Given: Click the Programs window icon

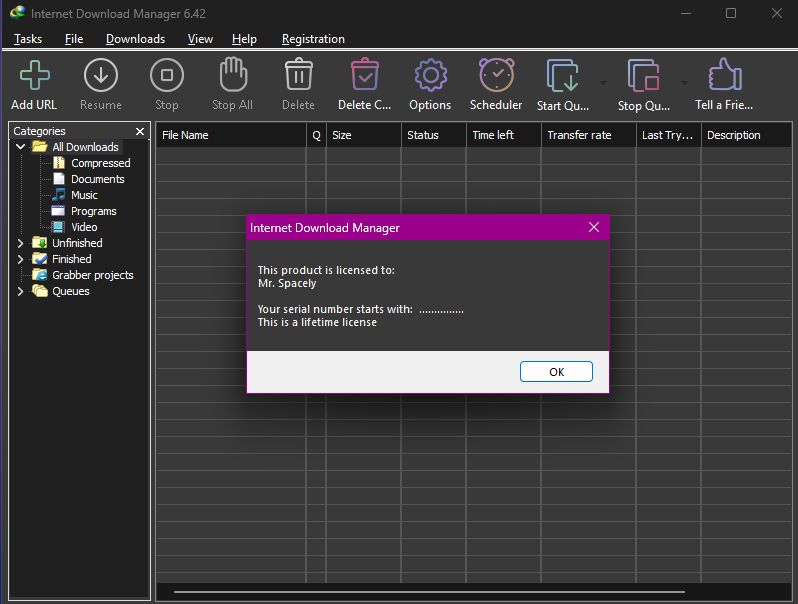Looking at the screenshot, I should pyautogui.click(x=59, y=211).
